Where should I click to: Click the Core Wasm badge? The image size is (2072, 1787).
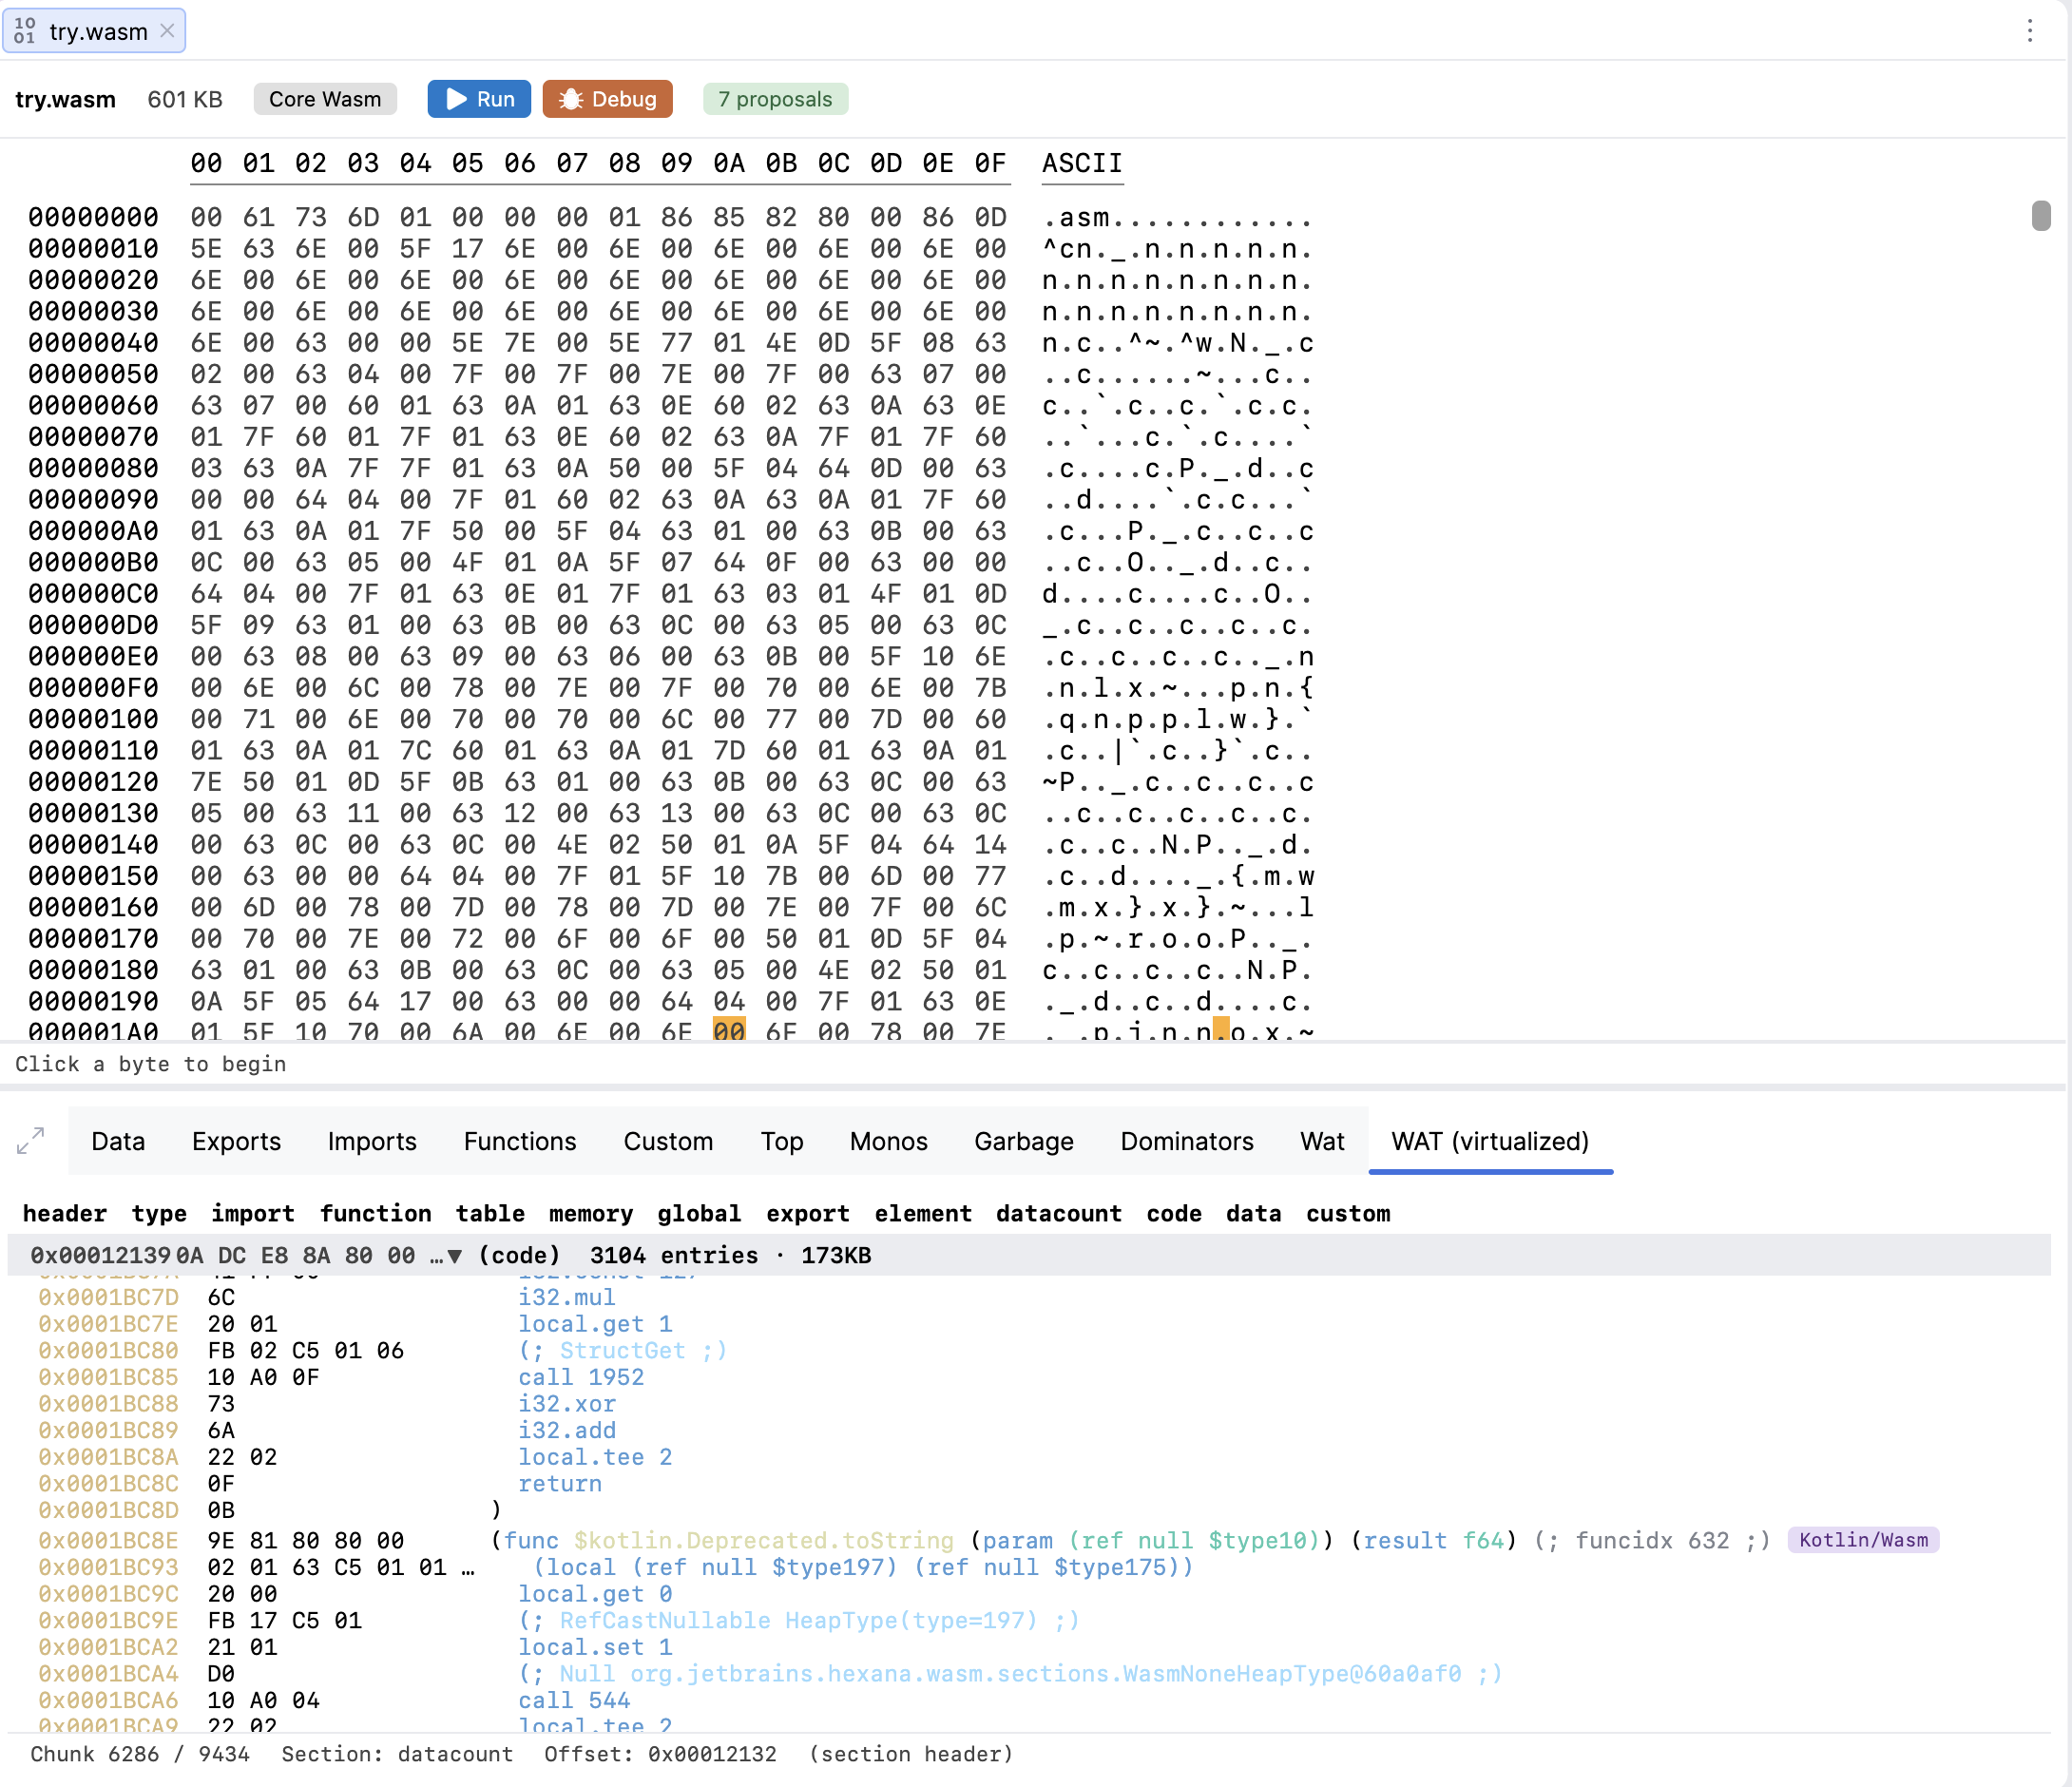click(325, 99)
